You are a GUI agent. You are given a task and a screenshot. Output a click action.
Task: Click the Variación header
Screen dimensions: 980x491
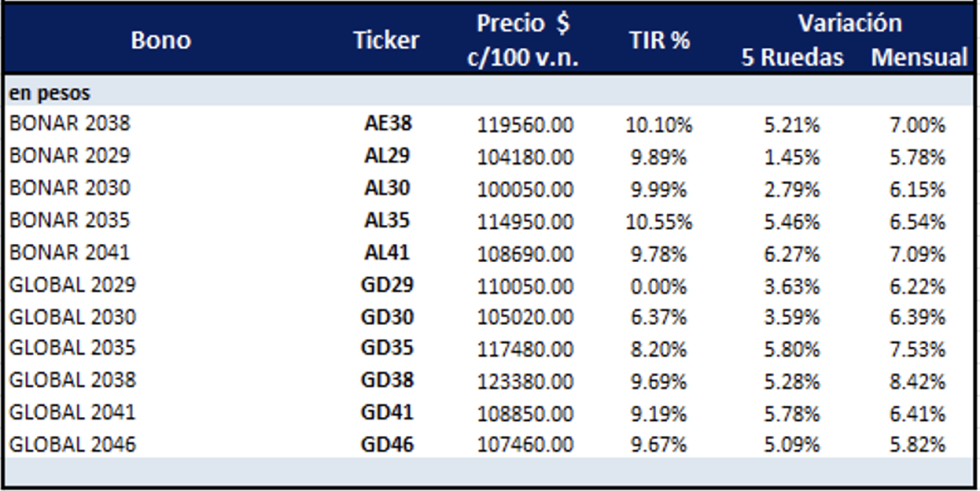[849, 23]
